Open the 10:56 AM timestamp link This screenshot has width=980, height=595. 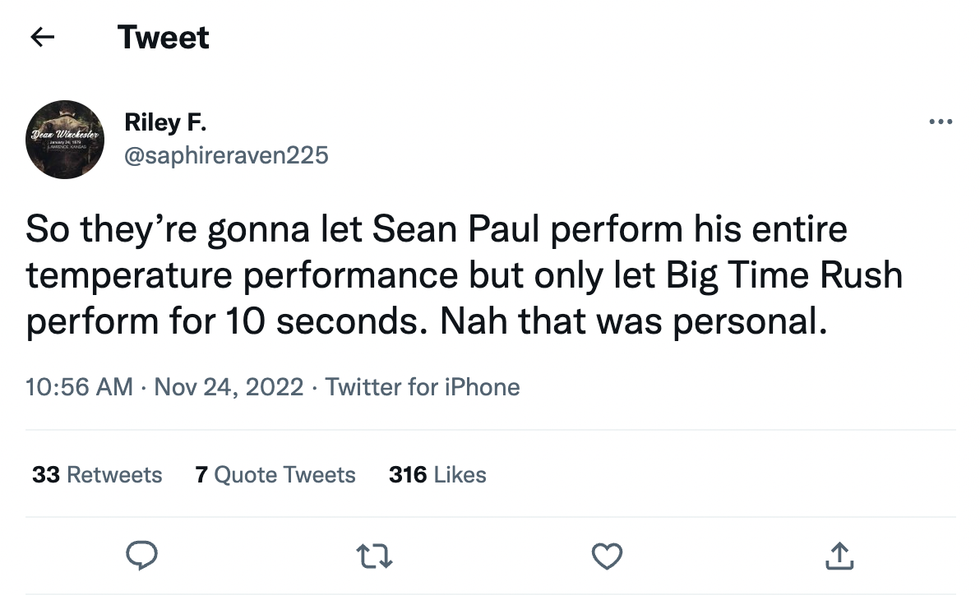pos(79,387)
